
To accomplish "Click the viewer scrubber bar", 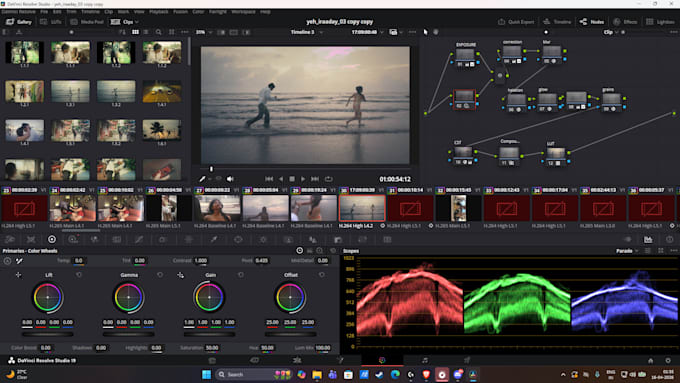I will click(x=306, y=169).
